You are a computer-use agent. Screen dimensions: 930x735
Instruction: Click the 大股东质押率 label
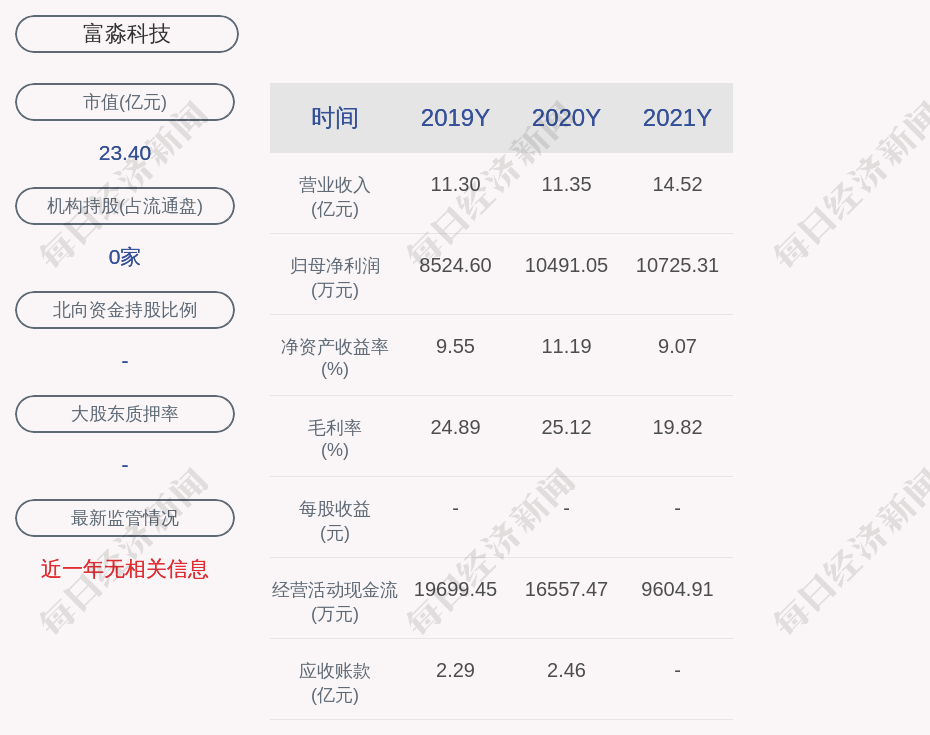[125, 414]
